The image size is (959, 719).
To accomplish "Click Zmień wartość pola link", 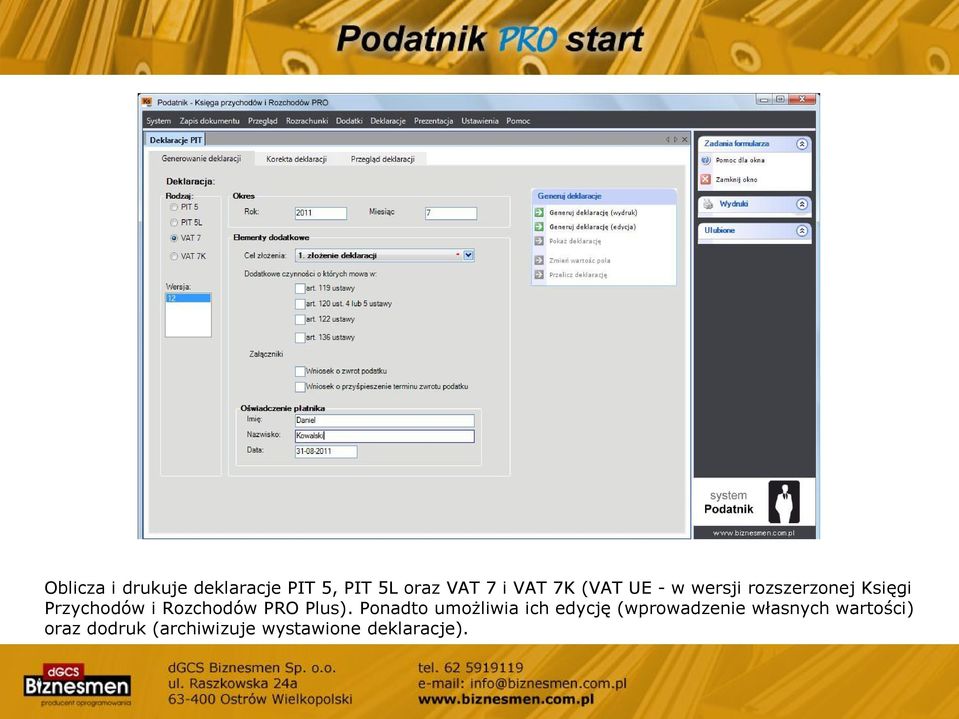I will click(x=580, y=260).
